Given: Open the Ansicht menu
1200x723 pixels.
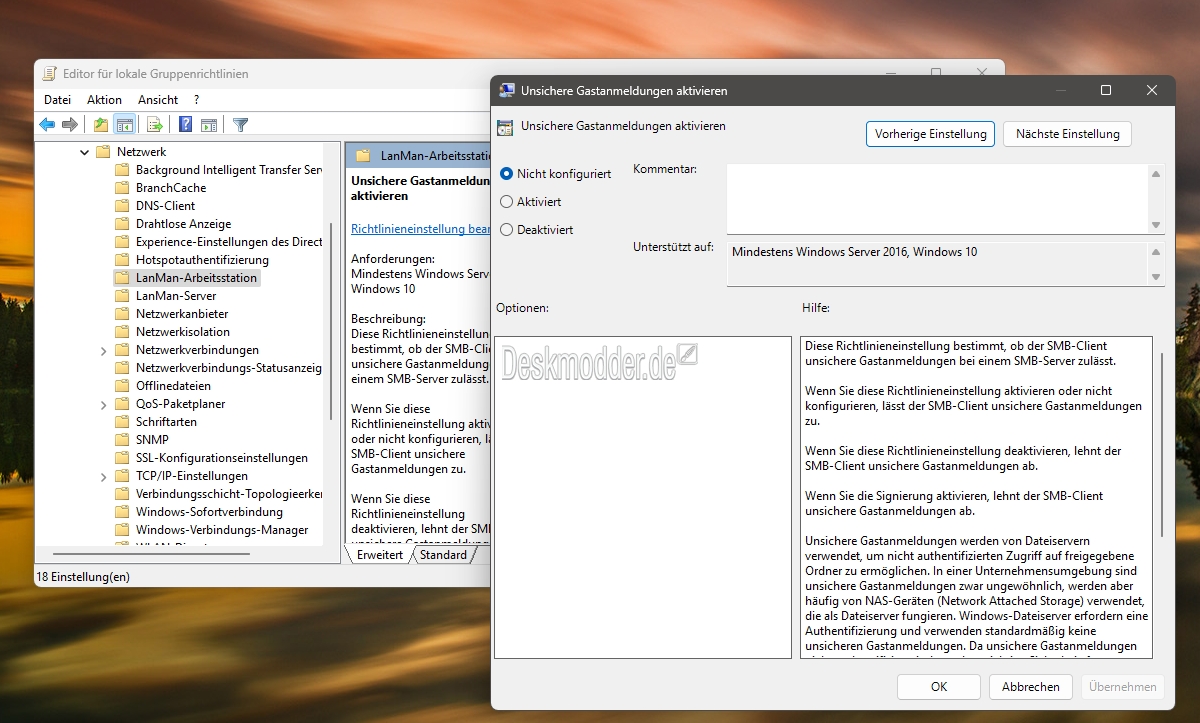Looking at the screenshot, I should pos(158,100).
